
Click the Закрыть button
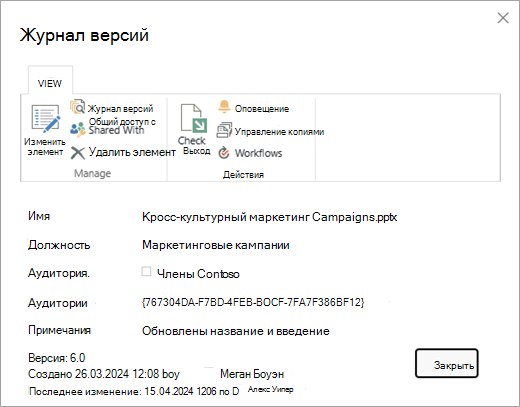coord(447,363)
